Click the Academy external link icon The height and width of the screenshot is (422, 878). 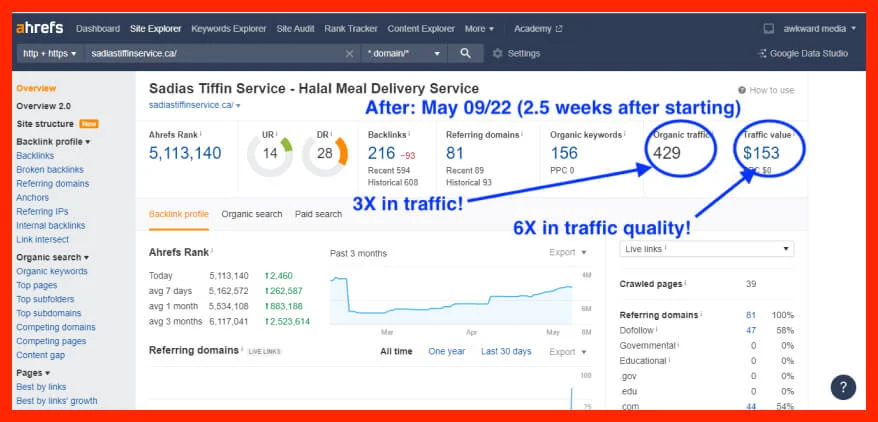click(559, 29)
